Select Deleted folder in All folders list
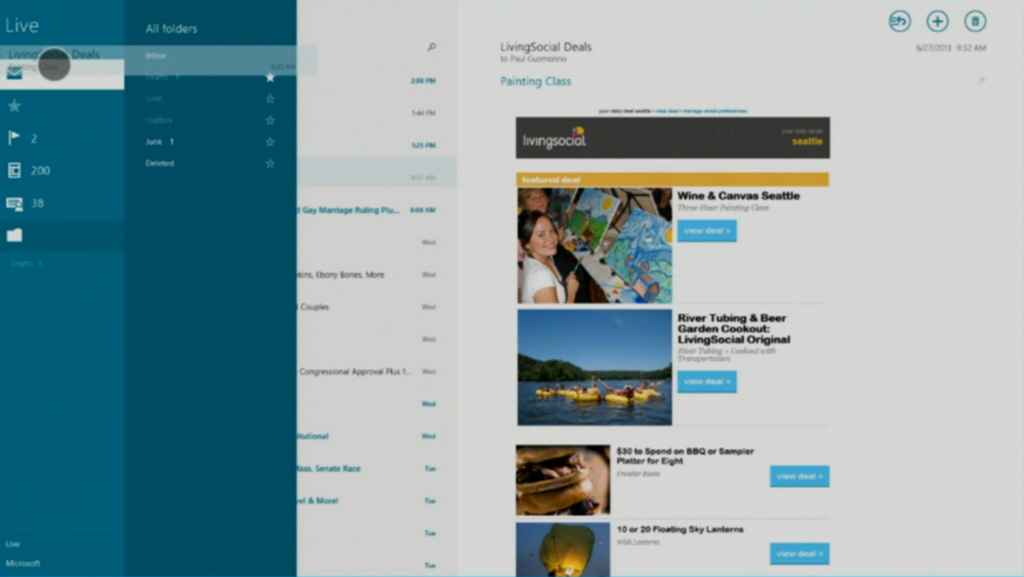Screen dimensions: 1024x577 [x=159, y=163]
